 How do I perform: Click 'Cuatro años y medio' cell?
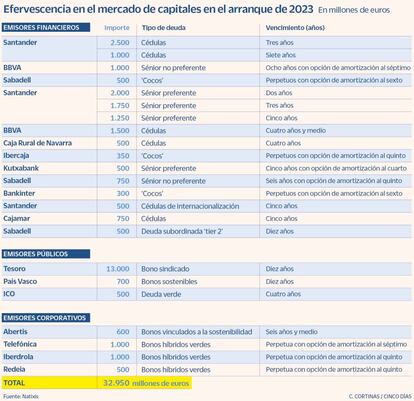point(296,131)
